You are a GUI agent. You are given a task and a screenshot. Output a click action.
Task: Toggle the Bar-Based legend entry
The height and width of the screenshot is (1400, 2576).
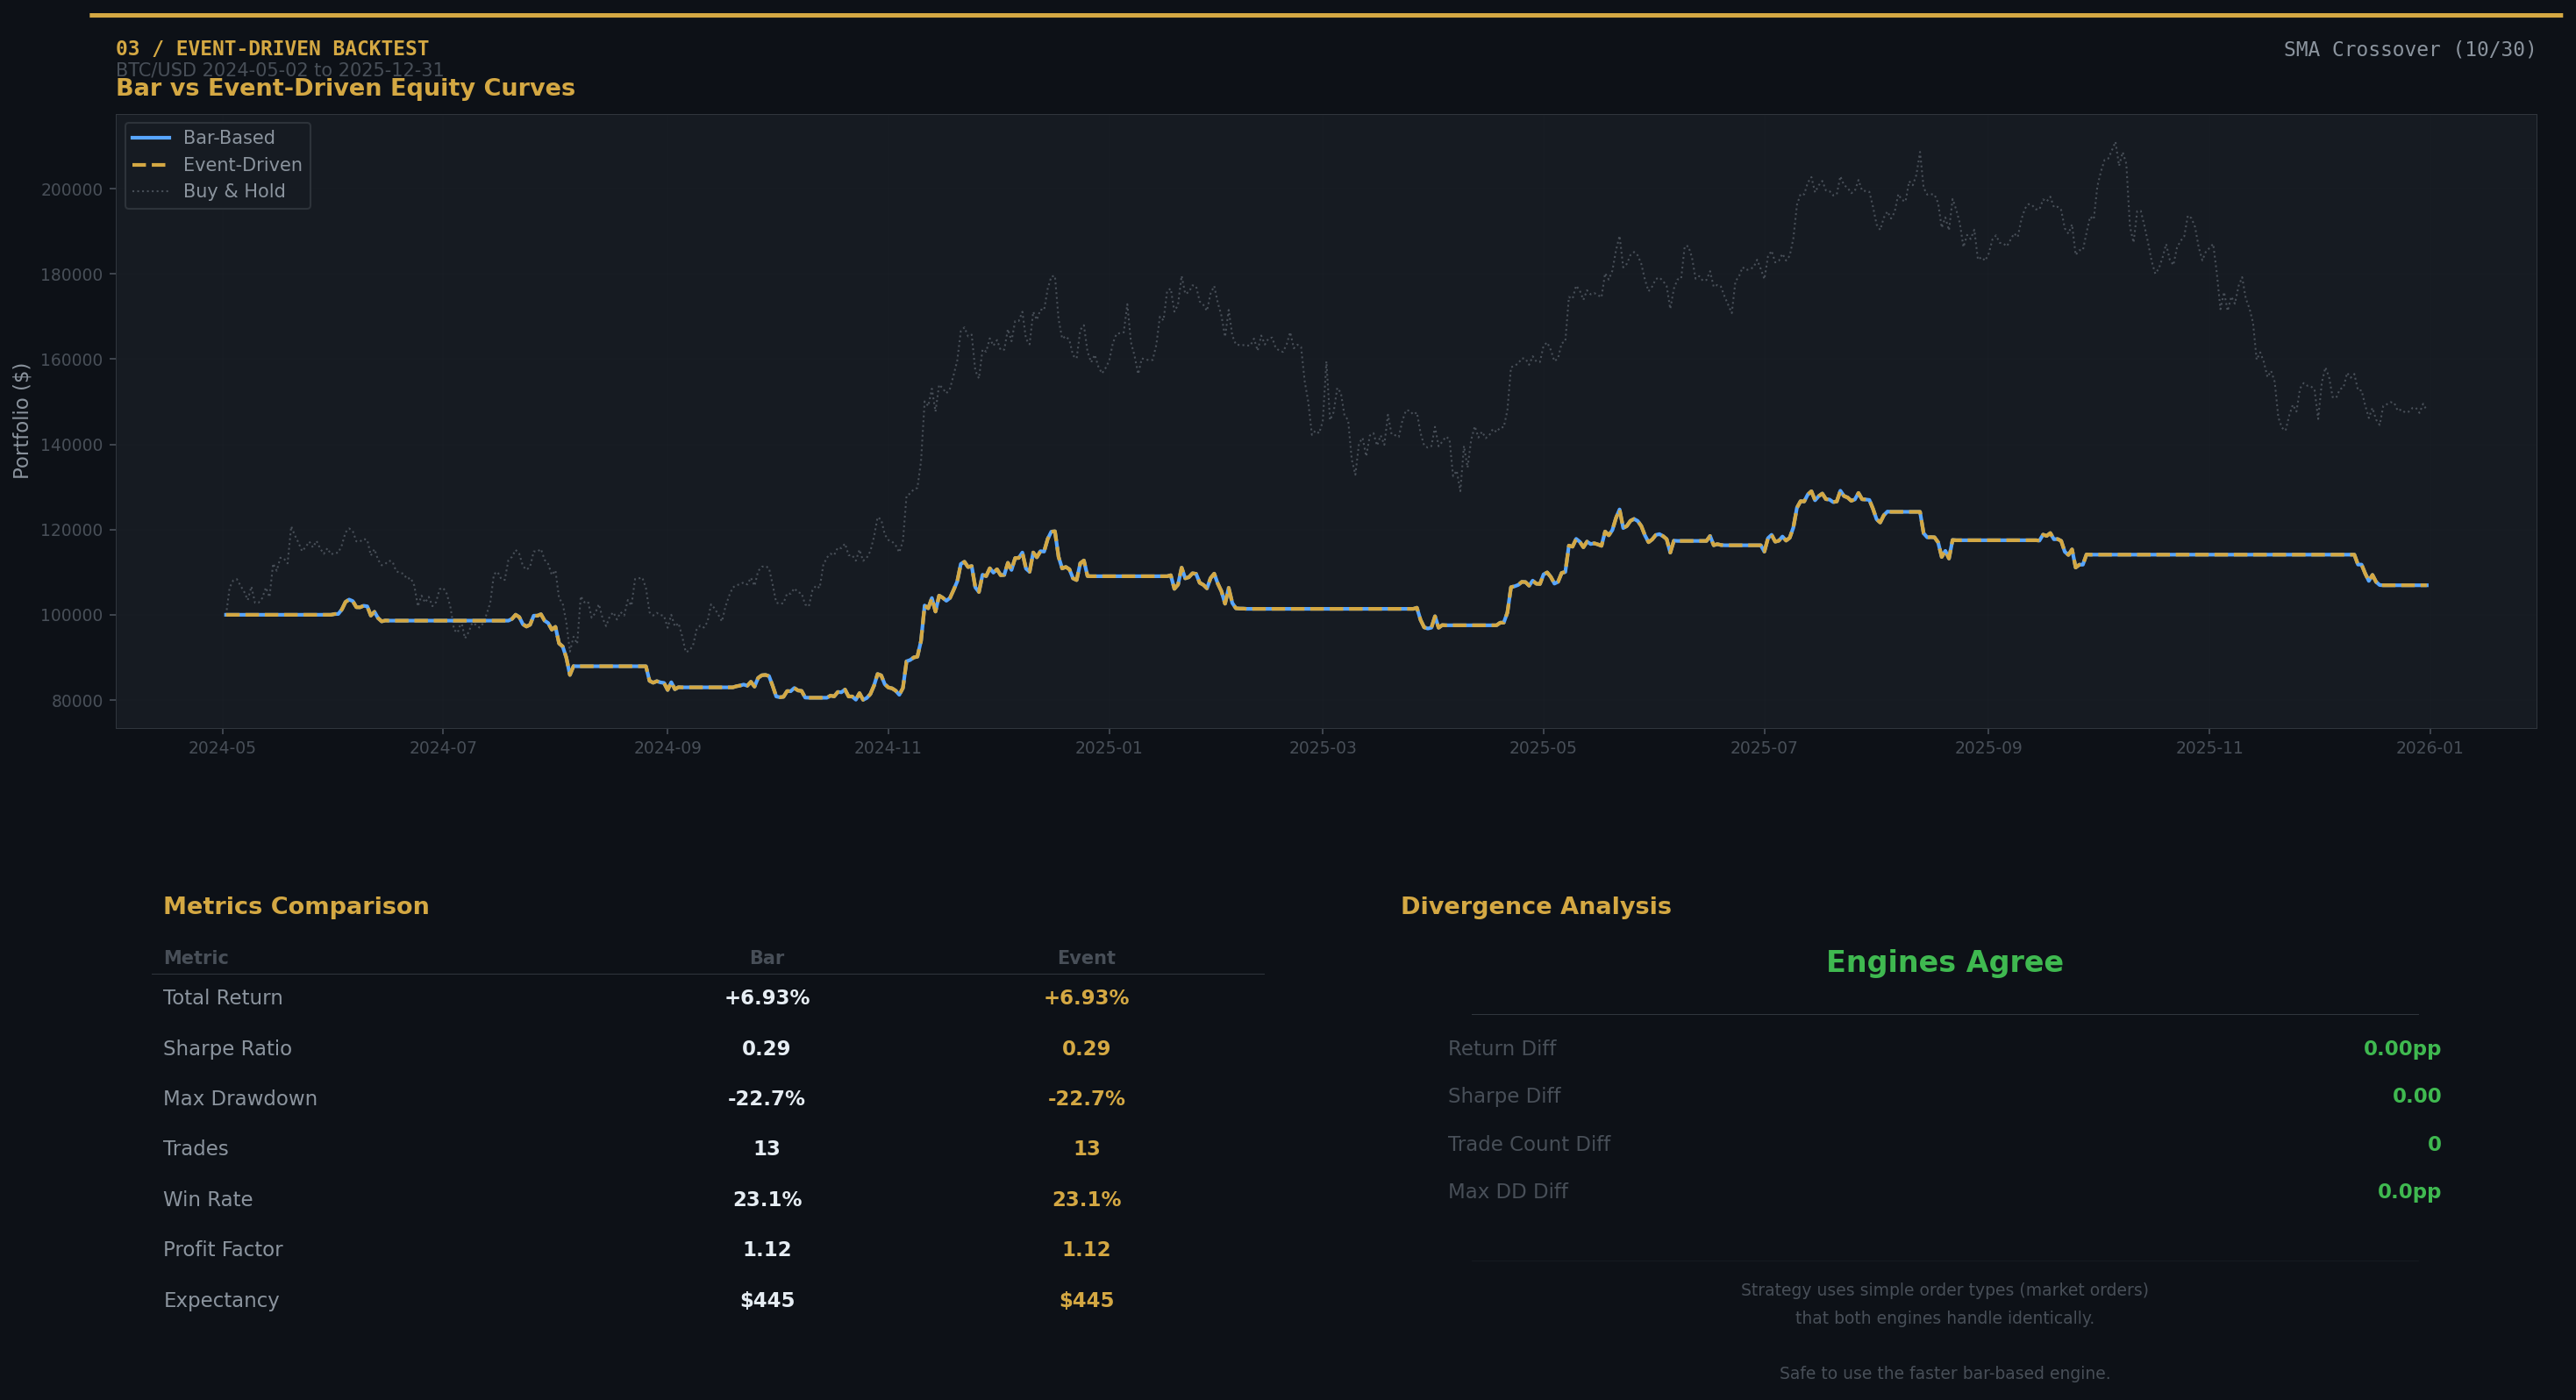click(x=228, y=137)
